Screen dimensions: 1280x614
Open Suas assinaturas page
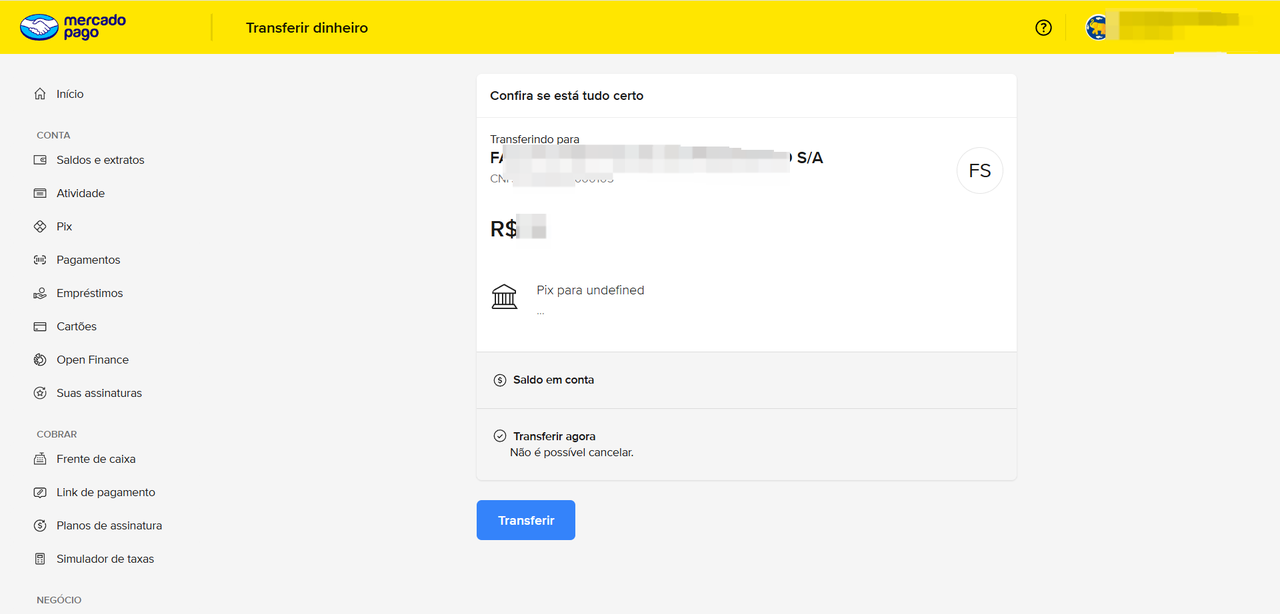99,393
